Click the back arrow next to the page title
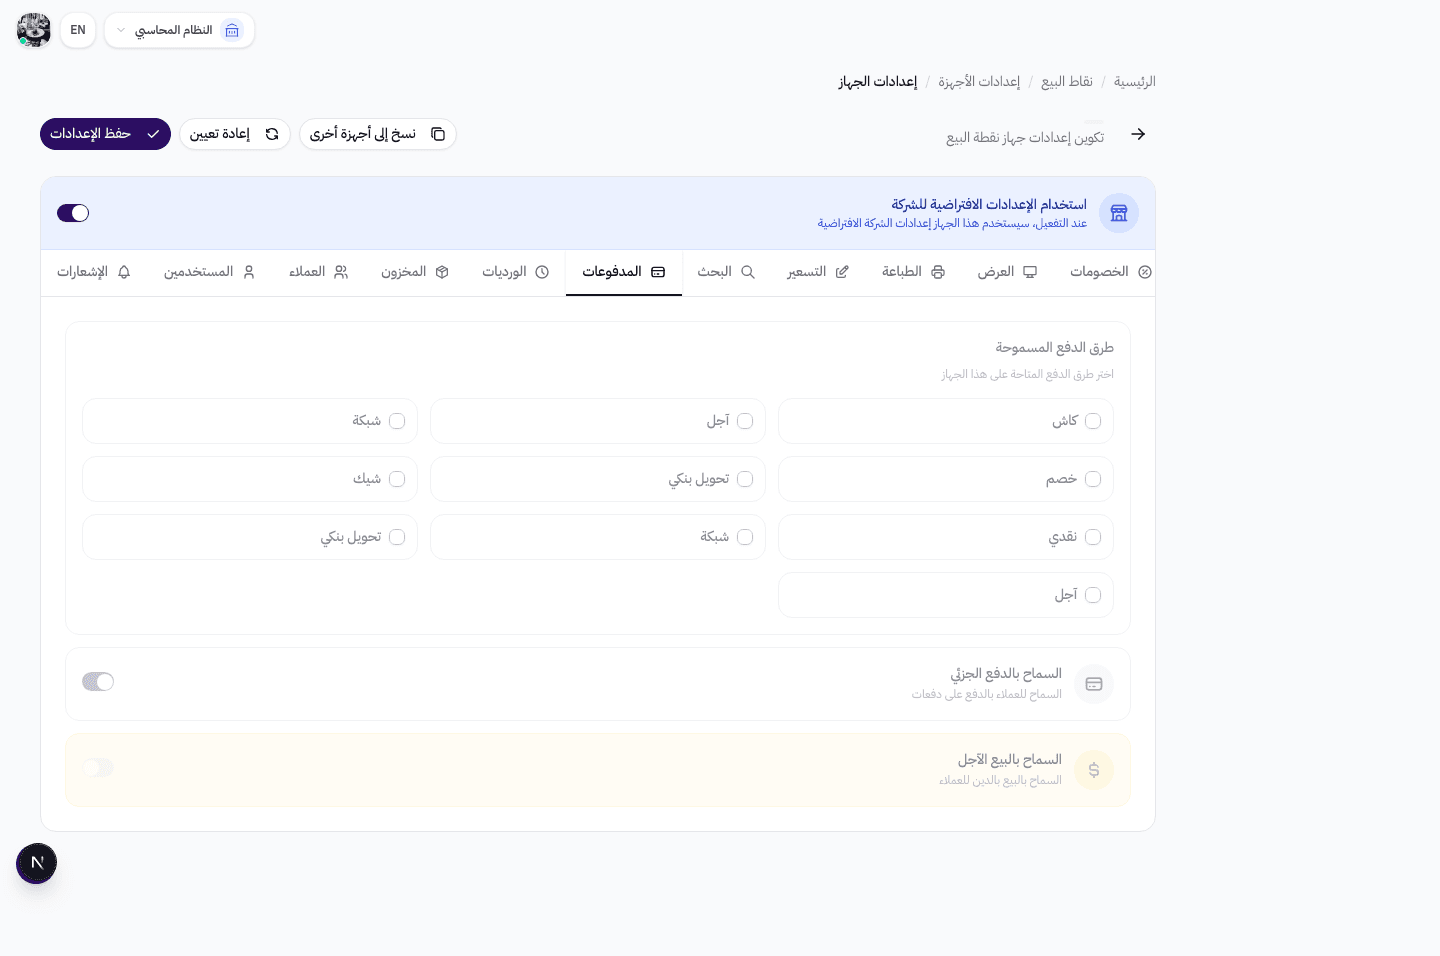This screenshot has width=1440, height=956. [x=1138, y=133]
